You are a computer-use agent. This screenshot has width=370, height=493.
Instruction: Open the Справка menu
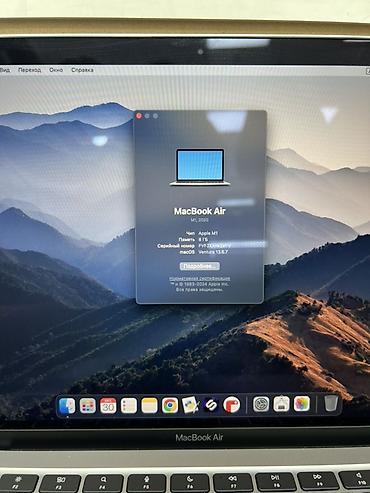pos(82,70)
